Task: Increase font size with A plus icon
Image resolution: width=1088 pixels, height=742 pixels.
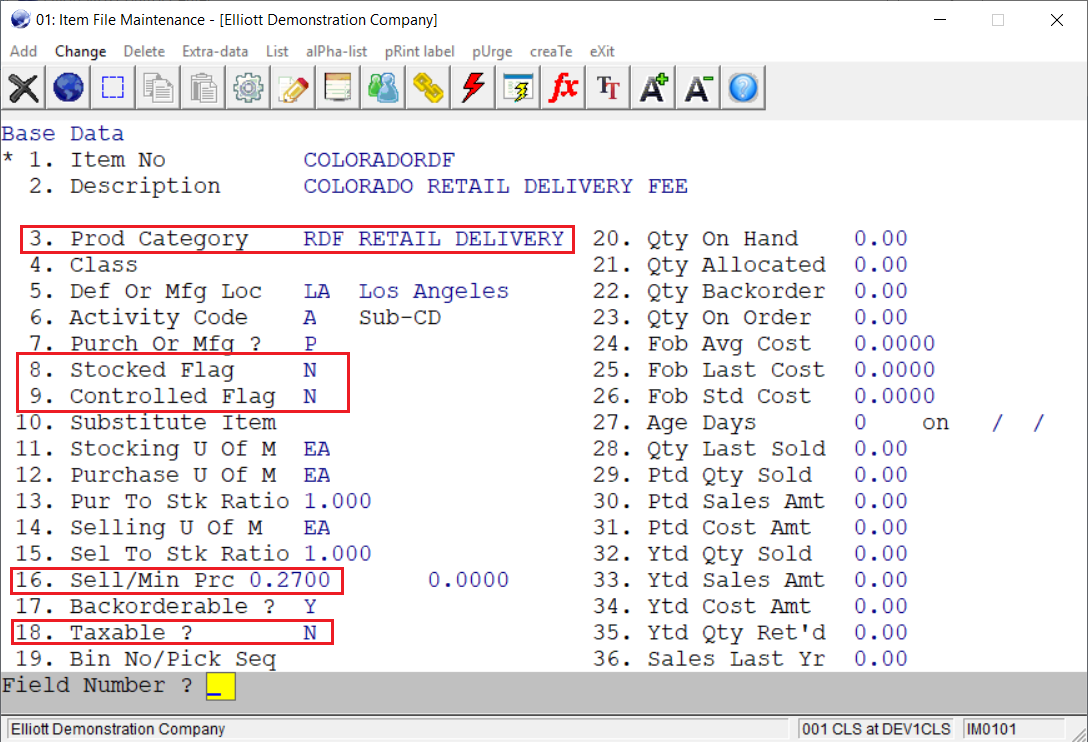Action: pos(654,88)
